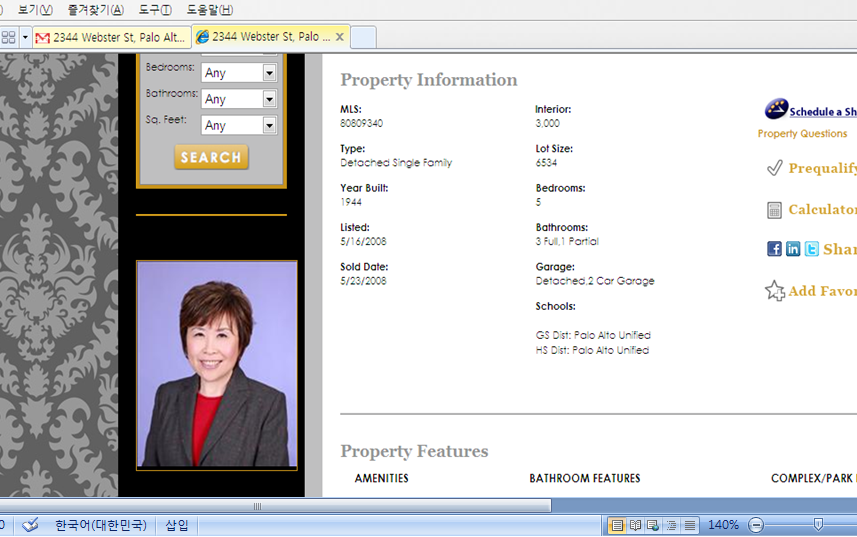
Task: Open the Bathrooms dropdown list
Action: [269, 99]
